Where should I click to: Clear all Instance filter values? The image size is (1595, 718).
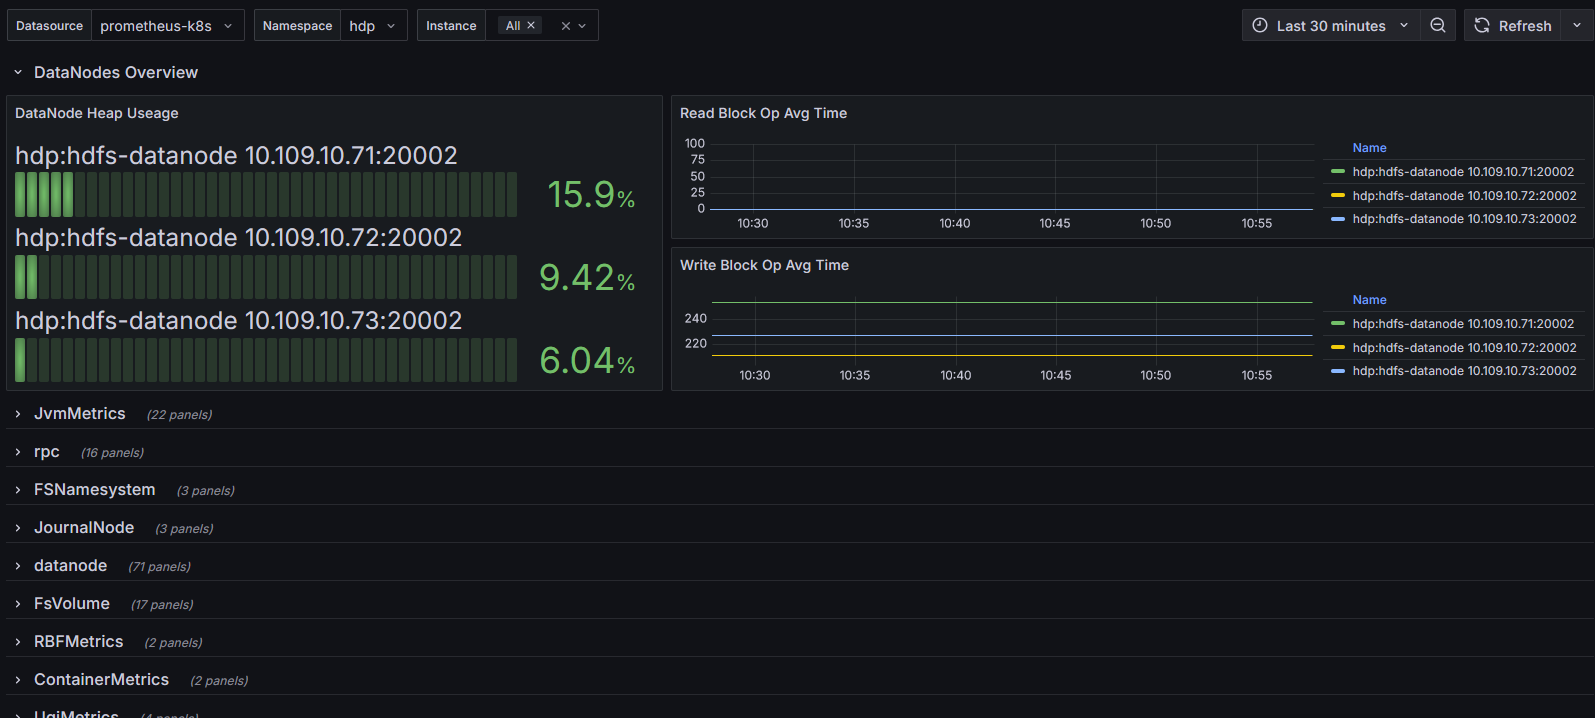click(x=566, y=26)
